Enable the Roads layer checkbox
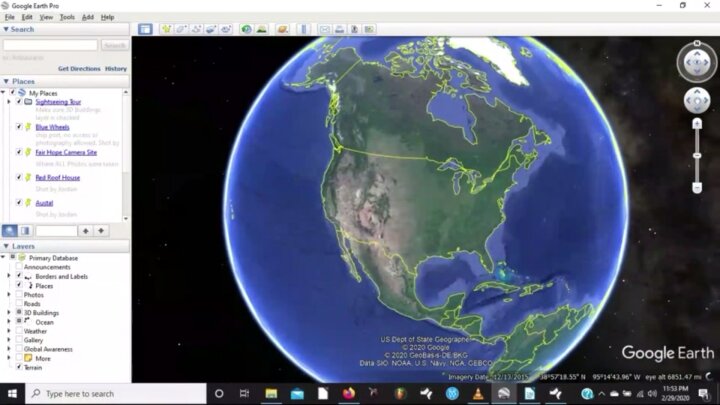 (19, 303)
